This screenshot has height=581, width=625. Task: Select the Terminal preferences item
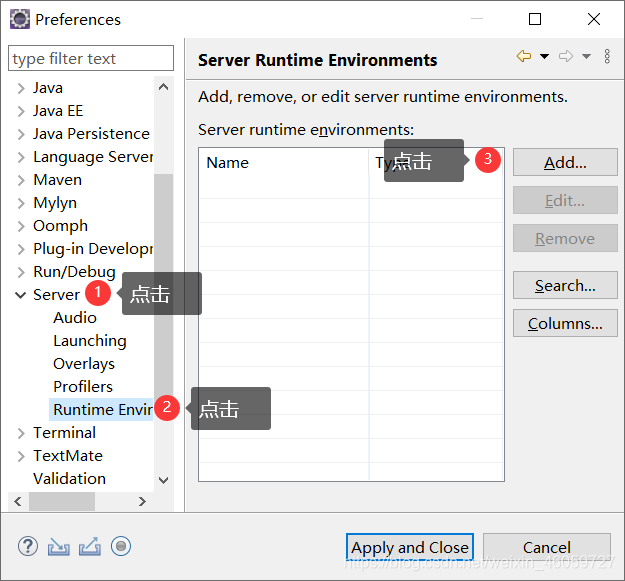point(64,433)
